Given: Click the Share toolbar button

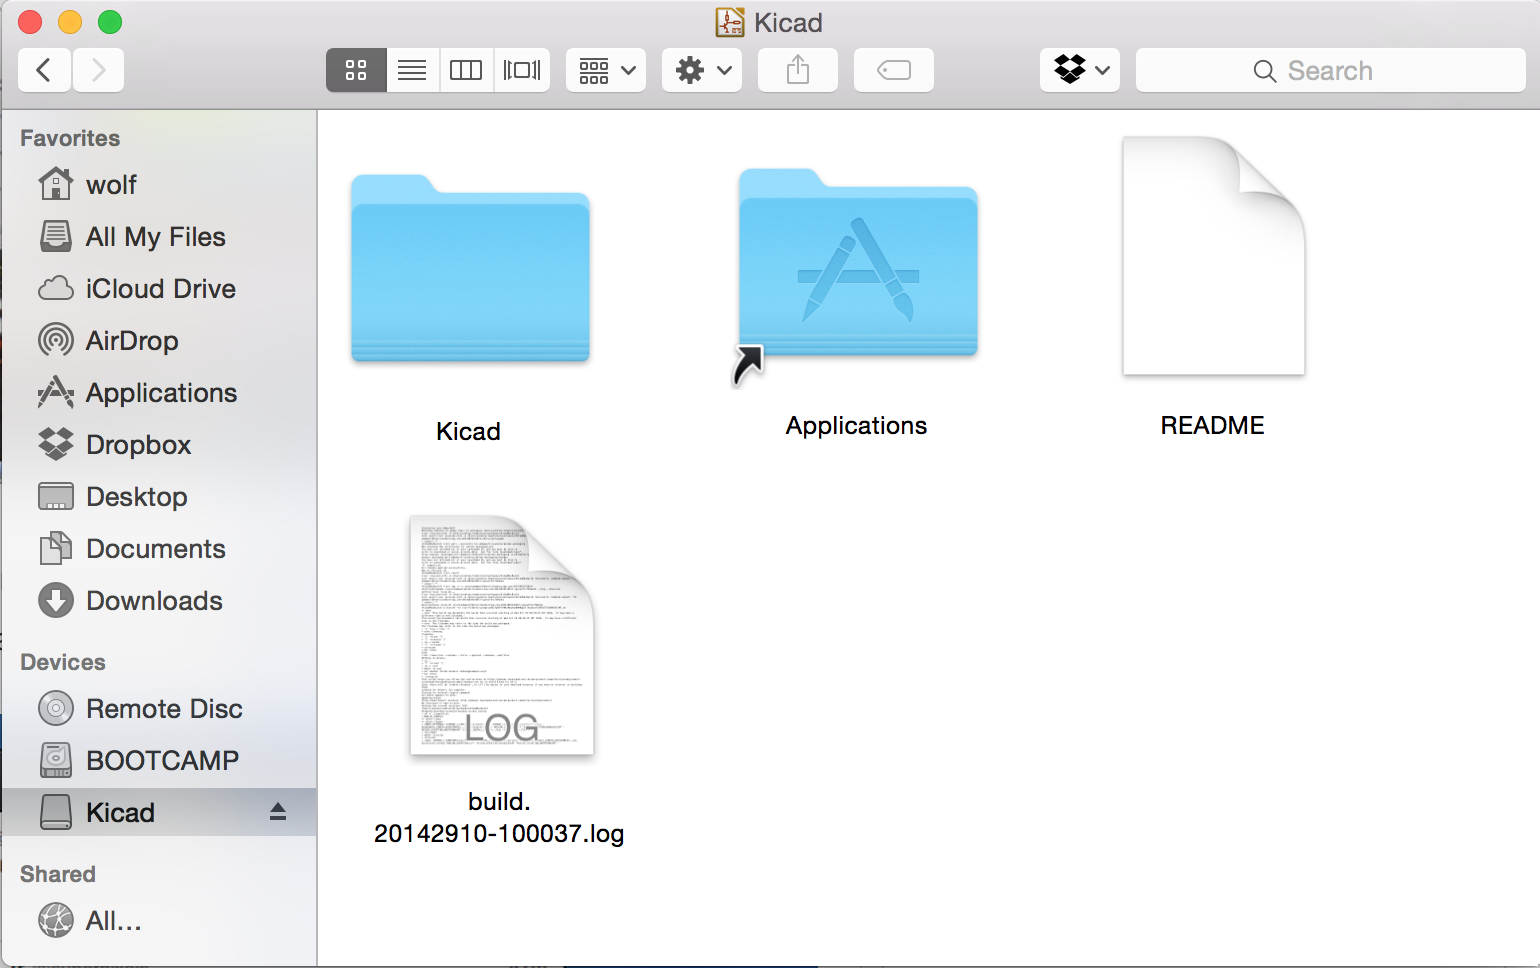Looking at the screenshot, I should pos(797,70).
